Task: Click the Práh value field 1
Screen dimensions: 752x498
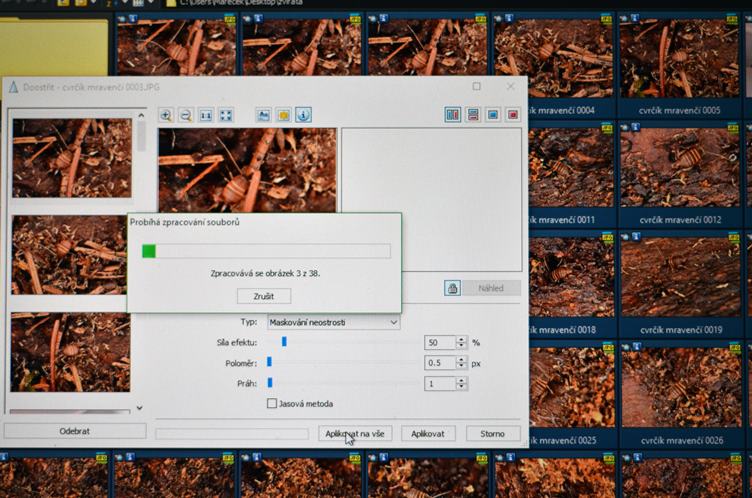Action: [440, 383]
